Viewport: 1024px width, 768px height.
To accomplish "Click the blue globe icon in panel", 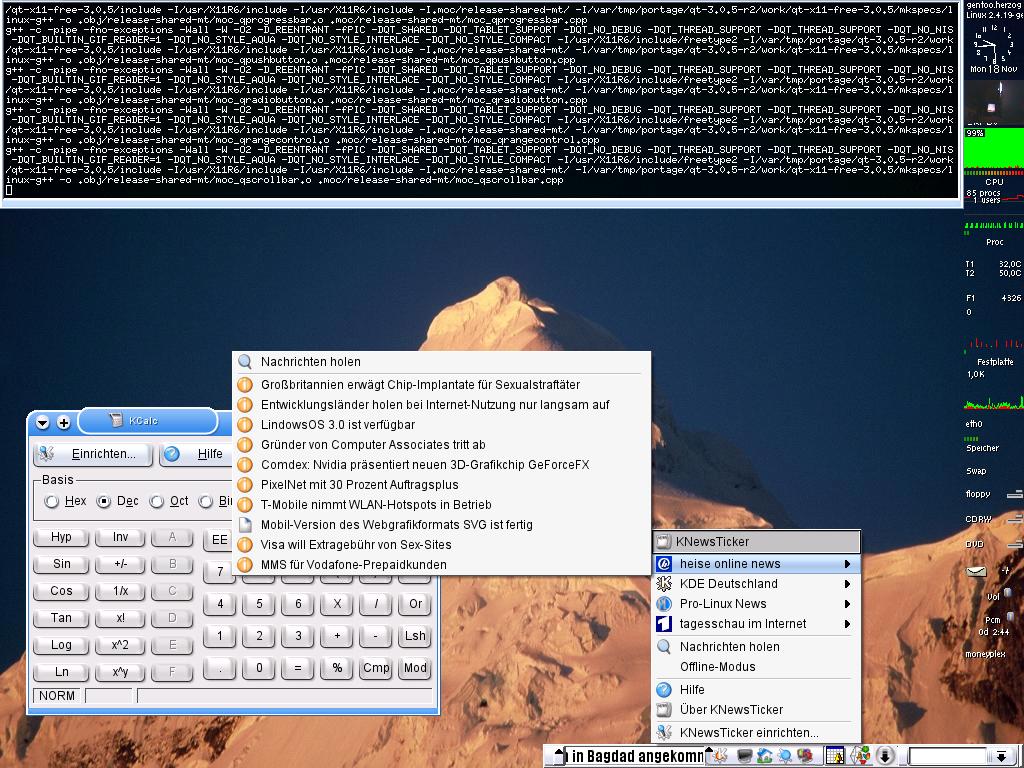I will (x=784, y=756).
